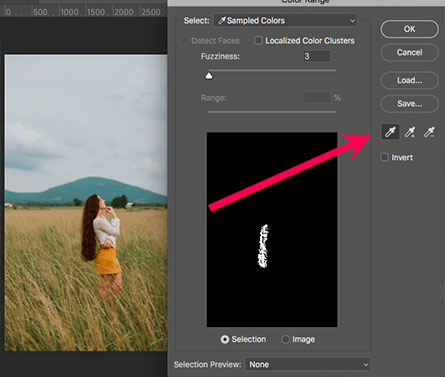Click the woman in the field photo
Screen dimensions: 445x377
(101, 245)
